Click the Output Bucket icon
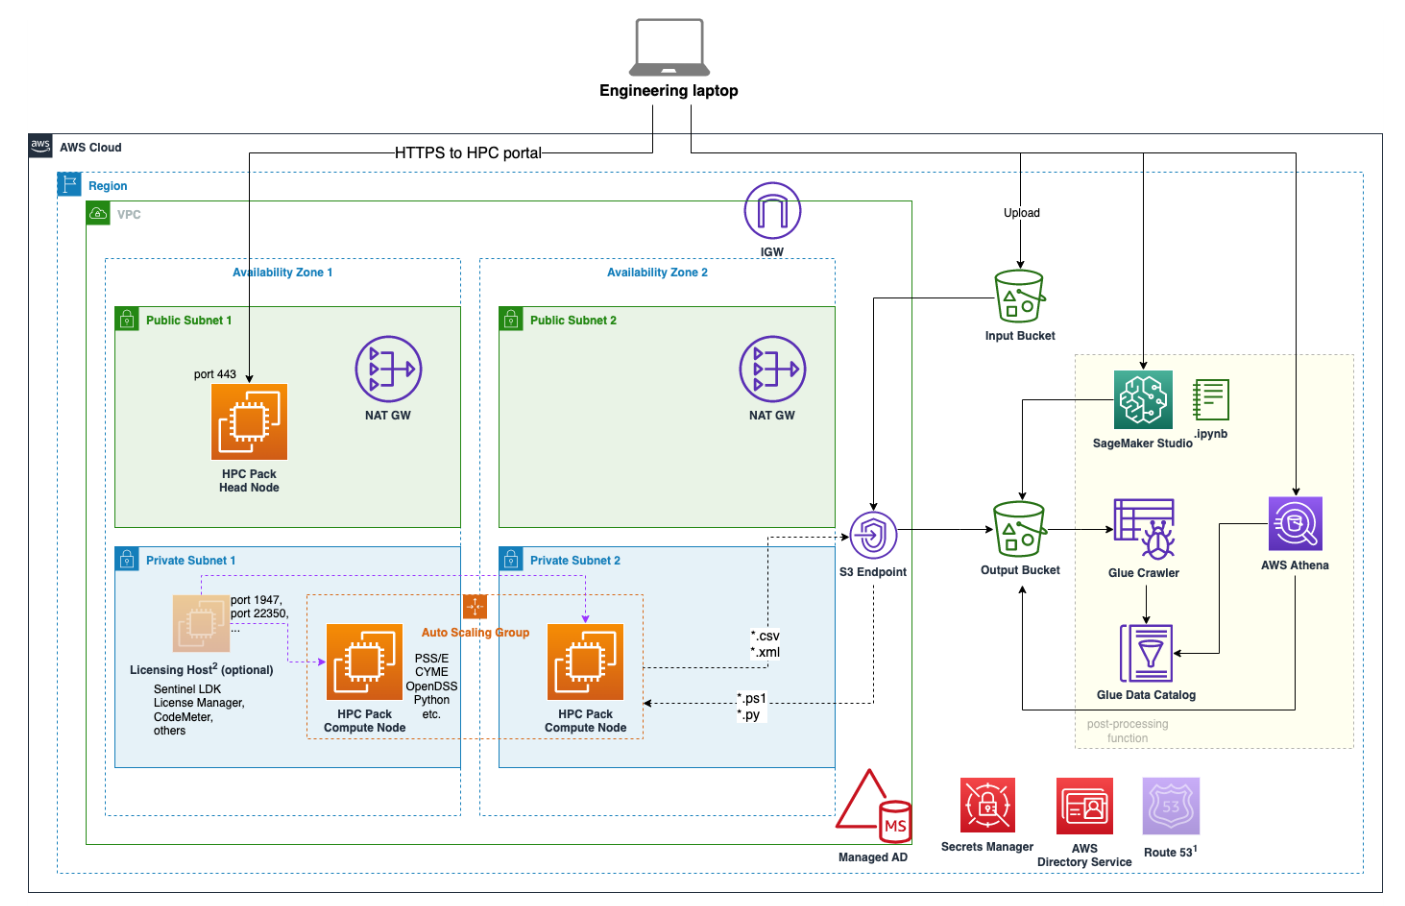The width and height of the screenshot is (1405, 906). 1020,530
